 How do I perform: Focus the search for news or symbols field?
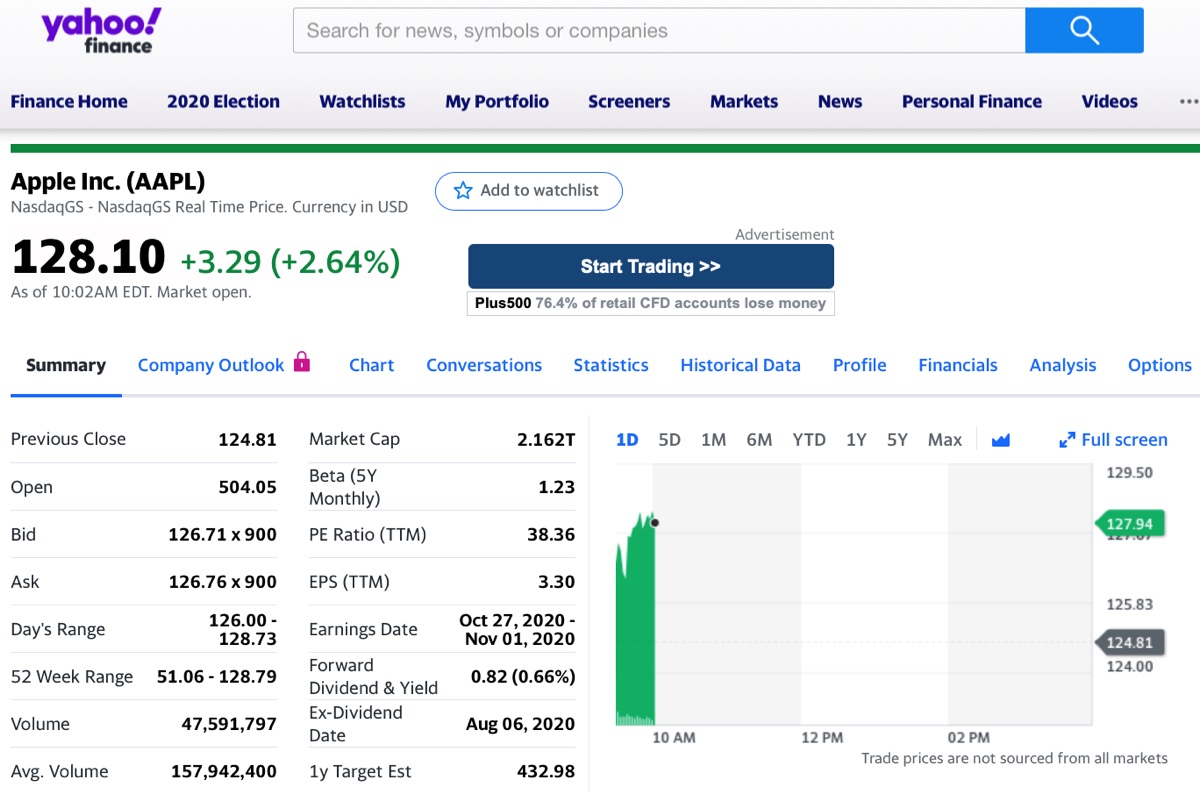pyautogui.click(x=659, y=30)
